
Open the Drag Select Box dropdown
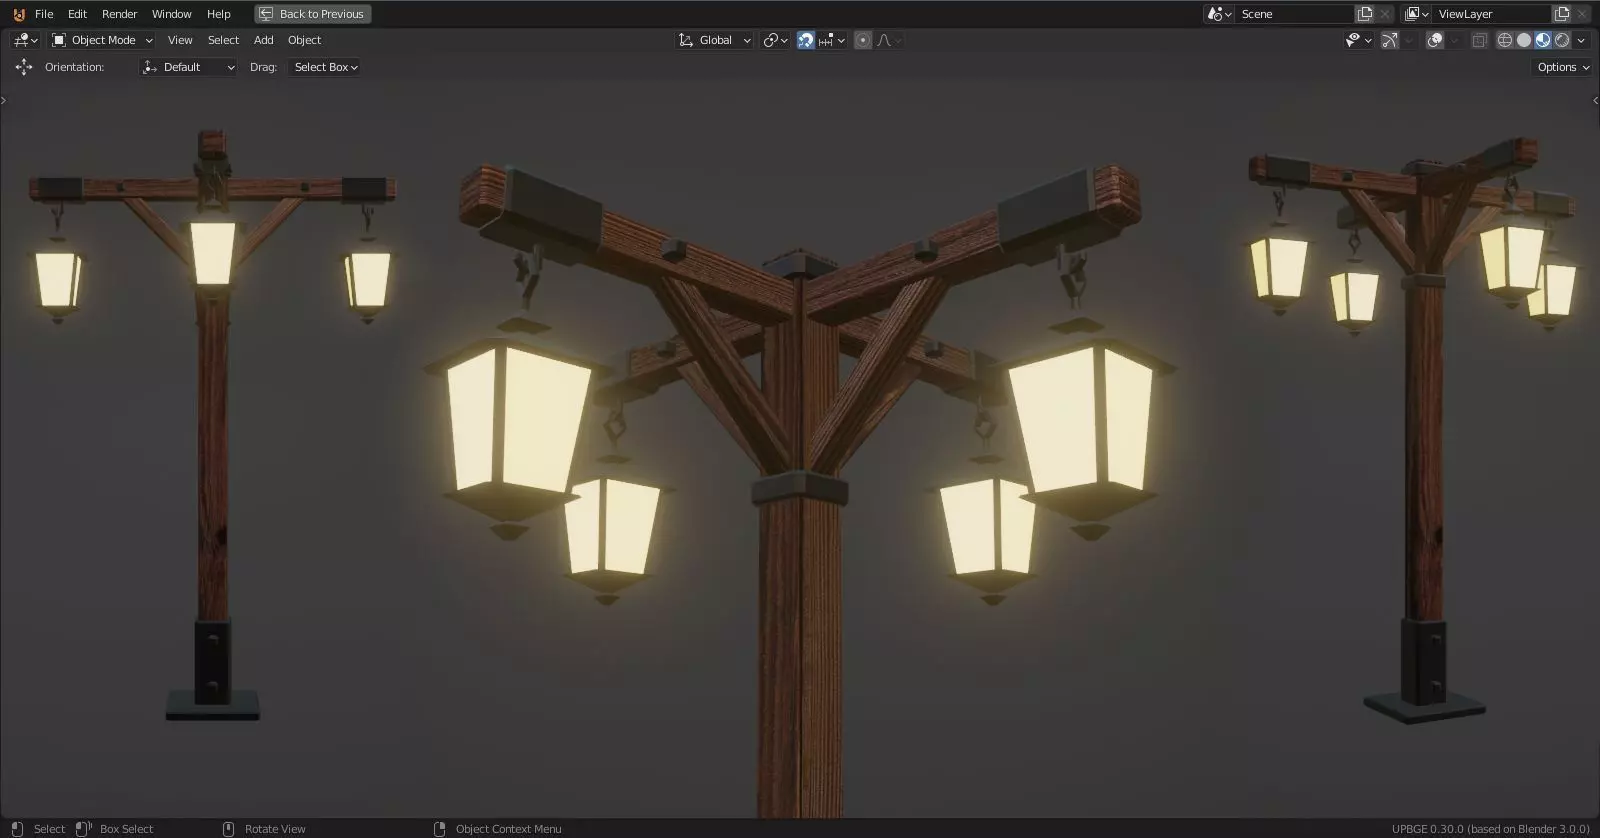(325, 67)
